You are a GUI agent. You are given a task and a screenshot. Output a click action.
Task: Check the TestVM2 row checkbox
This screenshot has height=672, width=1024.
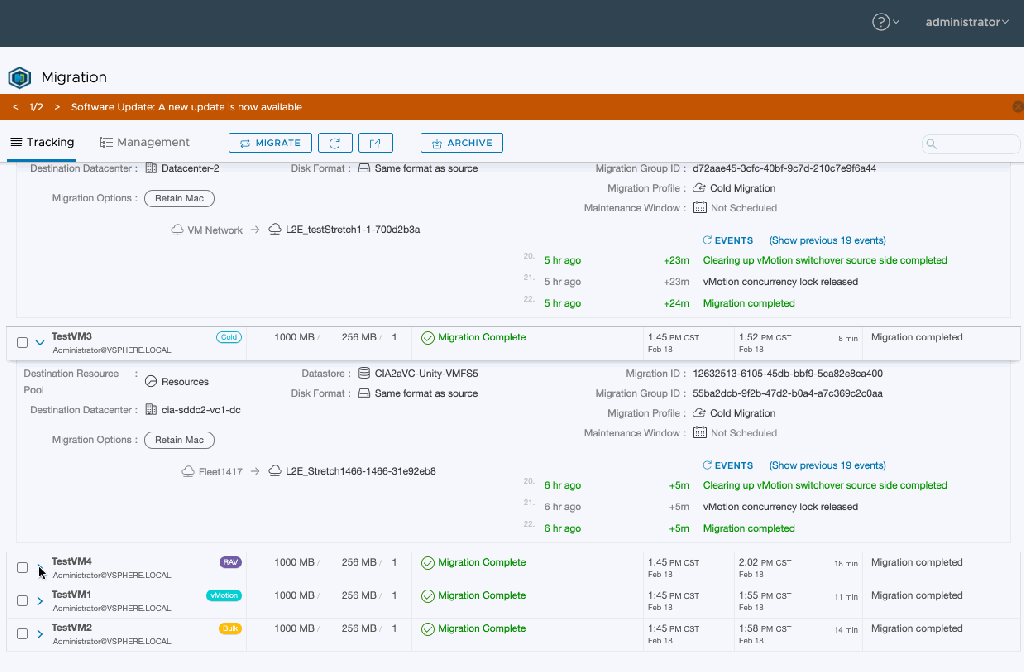pyautogui.click(x=23, y=633)
